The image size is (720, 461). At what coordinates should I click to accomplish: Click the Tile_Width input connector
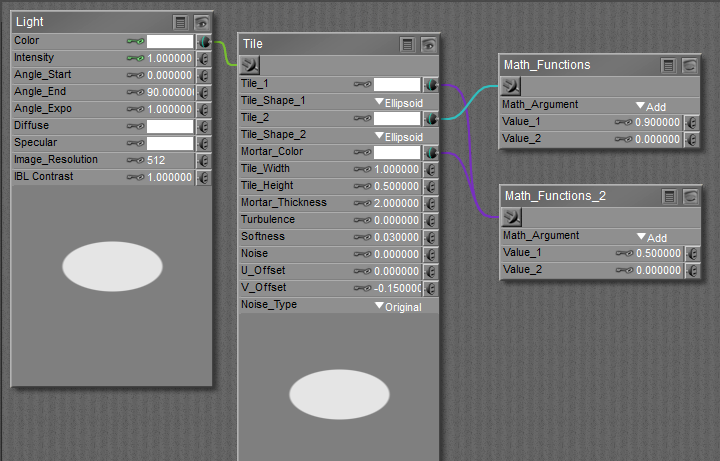click(431, 170)
